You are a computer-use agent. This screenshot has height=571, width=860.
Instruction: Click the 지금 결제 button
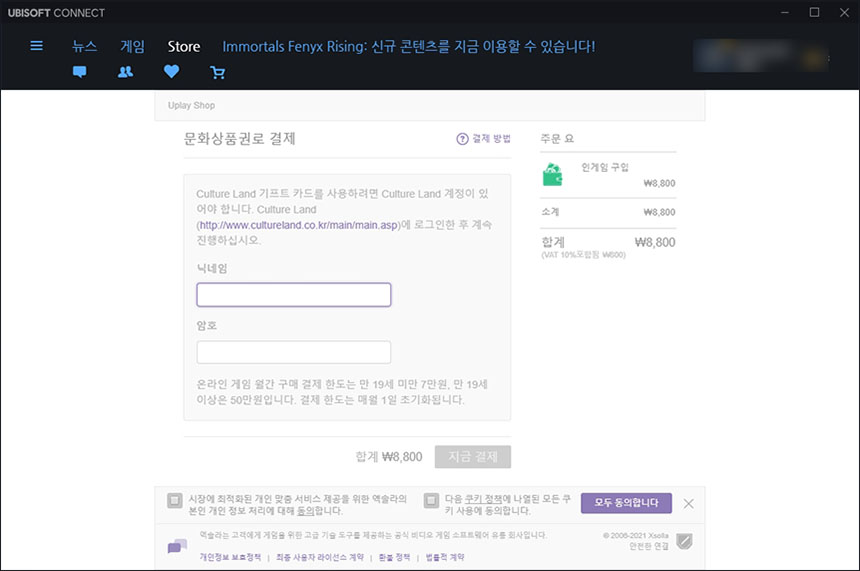[473, 456]
